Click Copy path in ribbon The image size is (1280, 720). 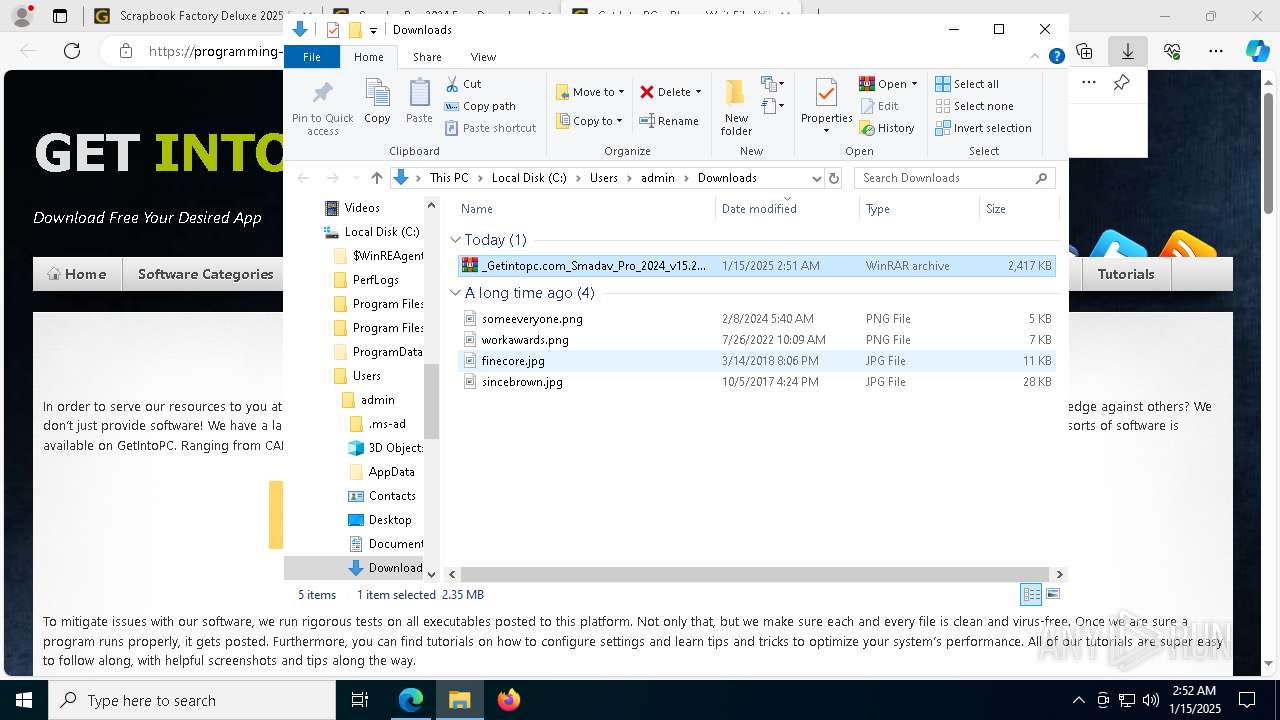coord(480,106)
